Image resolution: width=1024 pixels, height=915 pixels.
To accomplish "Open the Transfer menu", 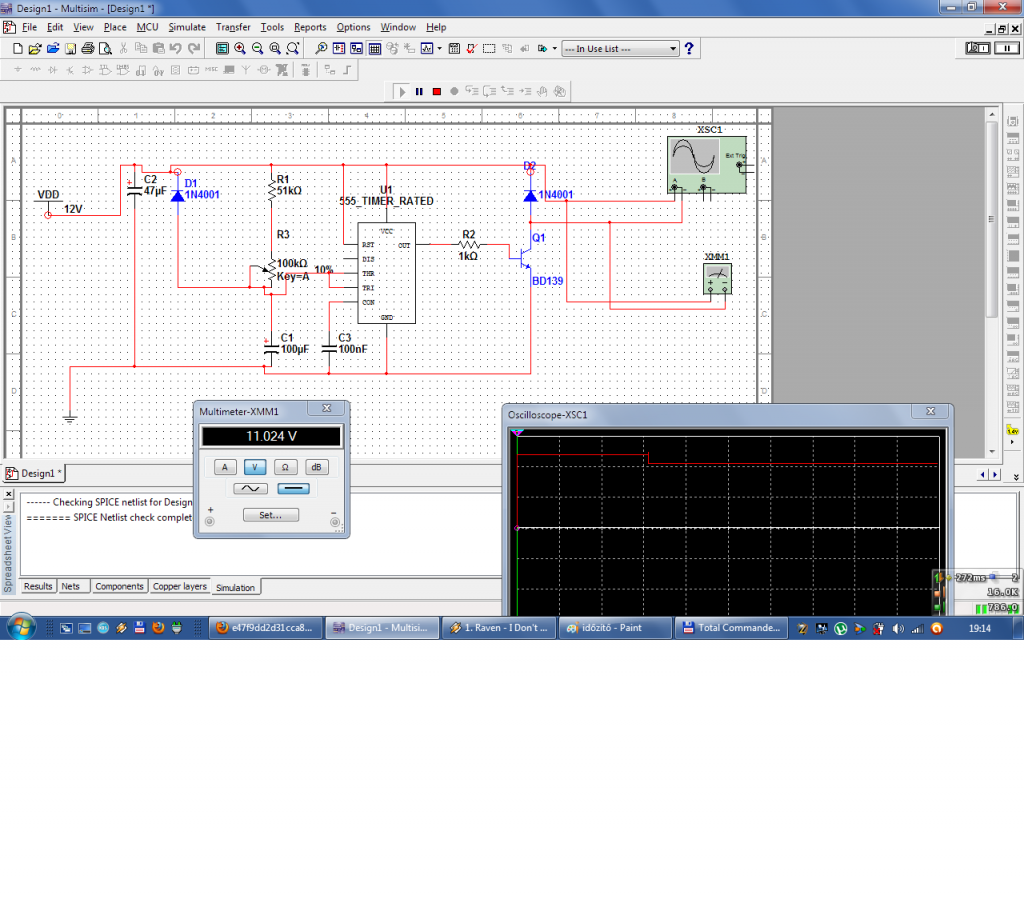I will (233, 27).
